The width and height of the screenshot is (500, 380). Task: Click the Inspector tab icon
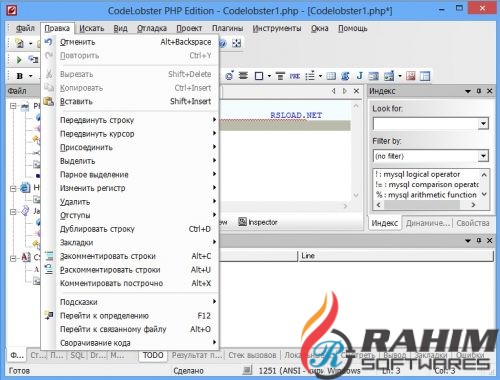(242, 222)
